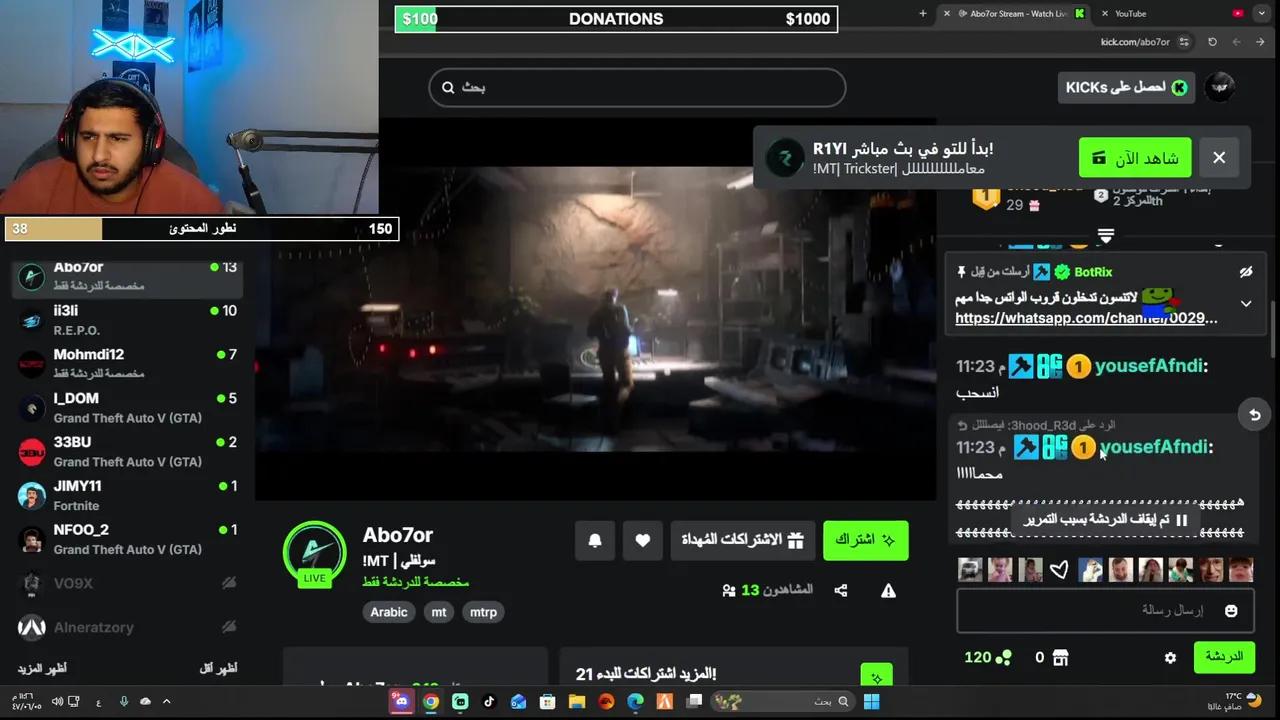This screenshot has height=720, width=1280.
Task: Click Abo7or live avatar under the video
Action: pos(315,554)
